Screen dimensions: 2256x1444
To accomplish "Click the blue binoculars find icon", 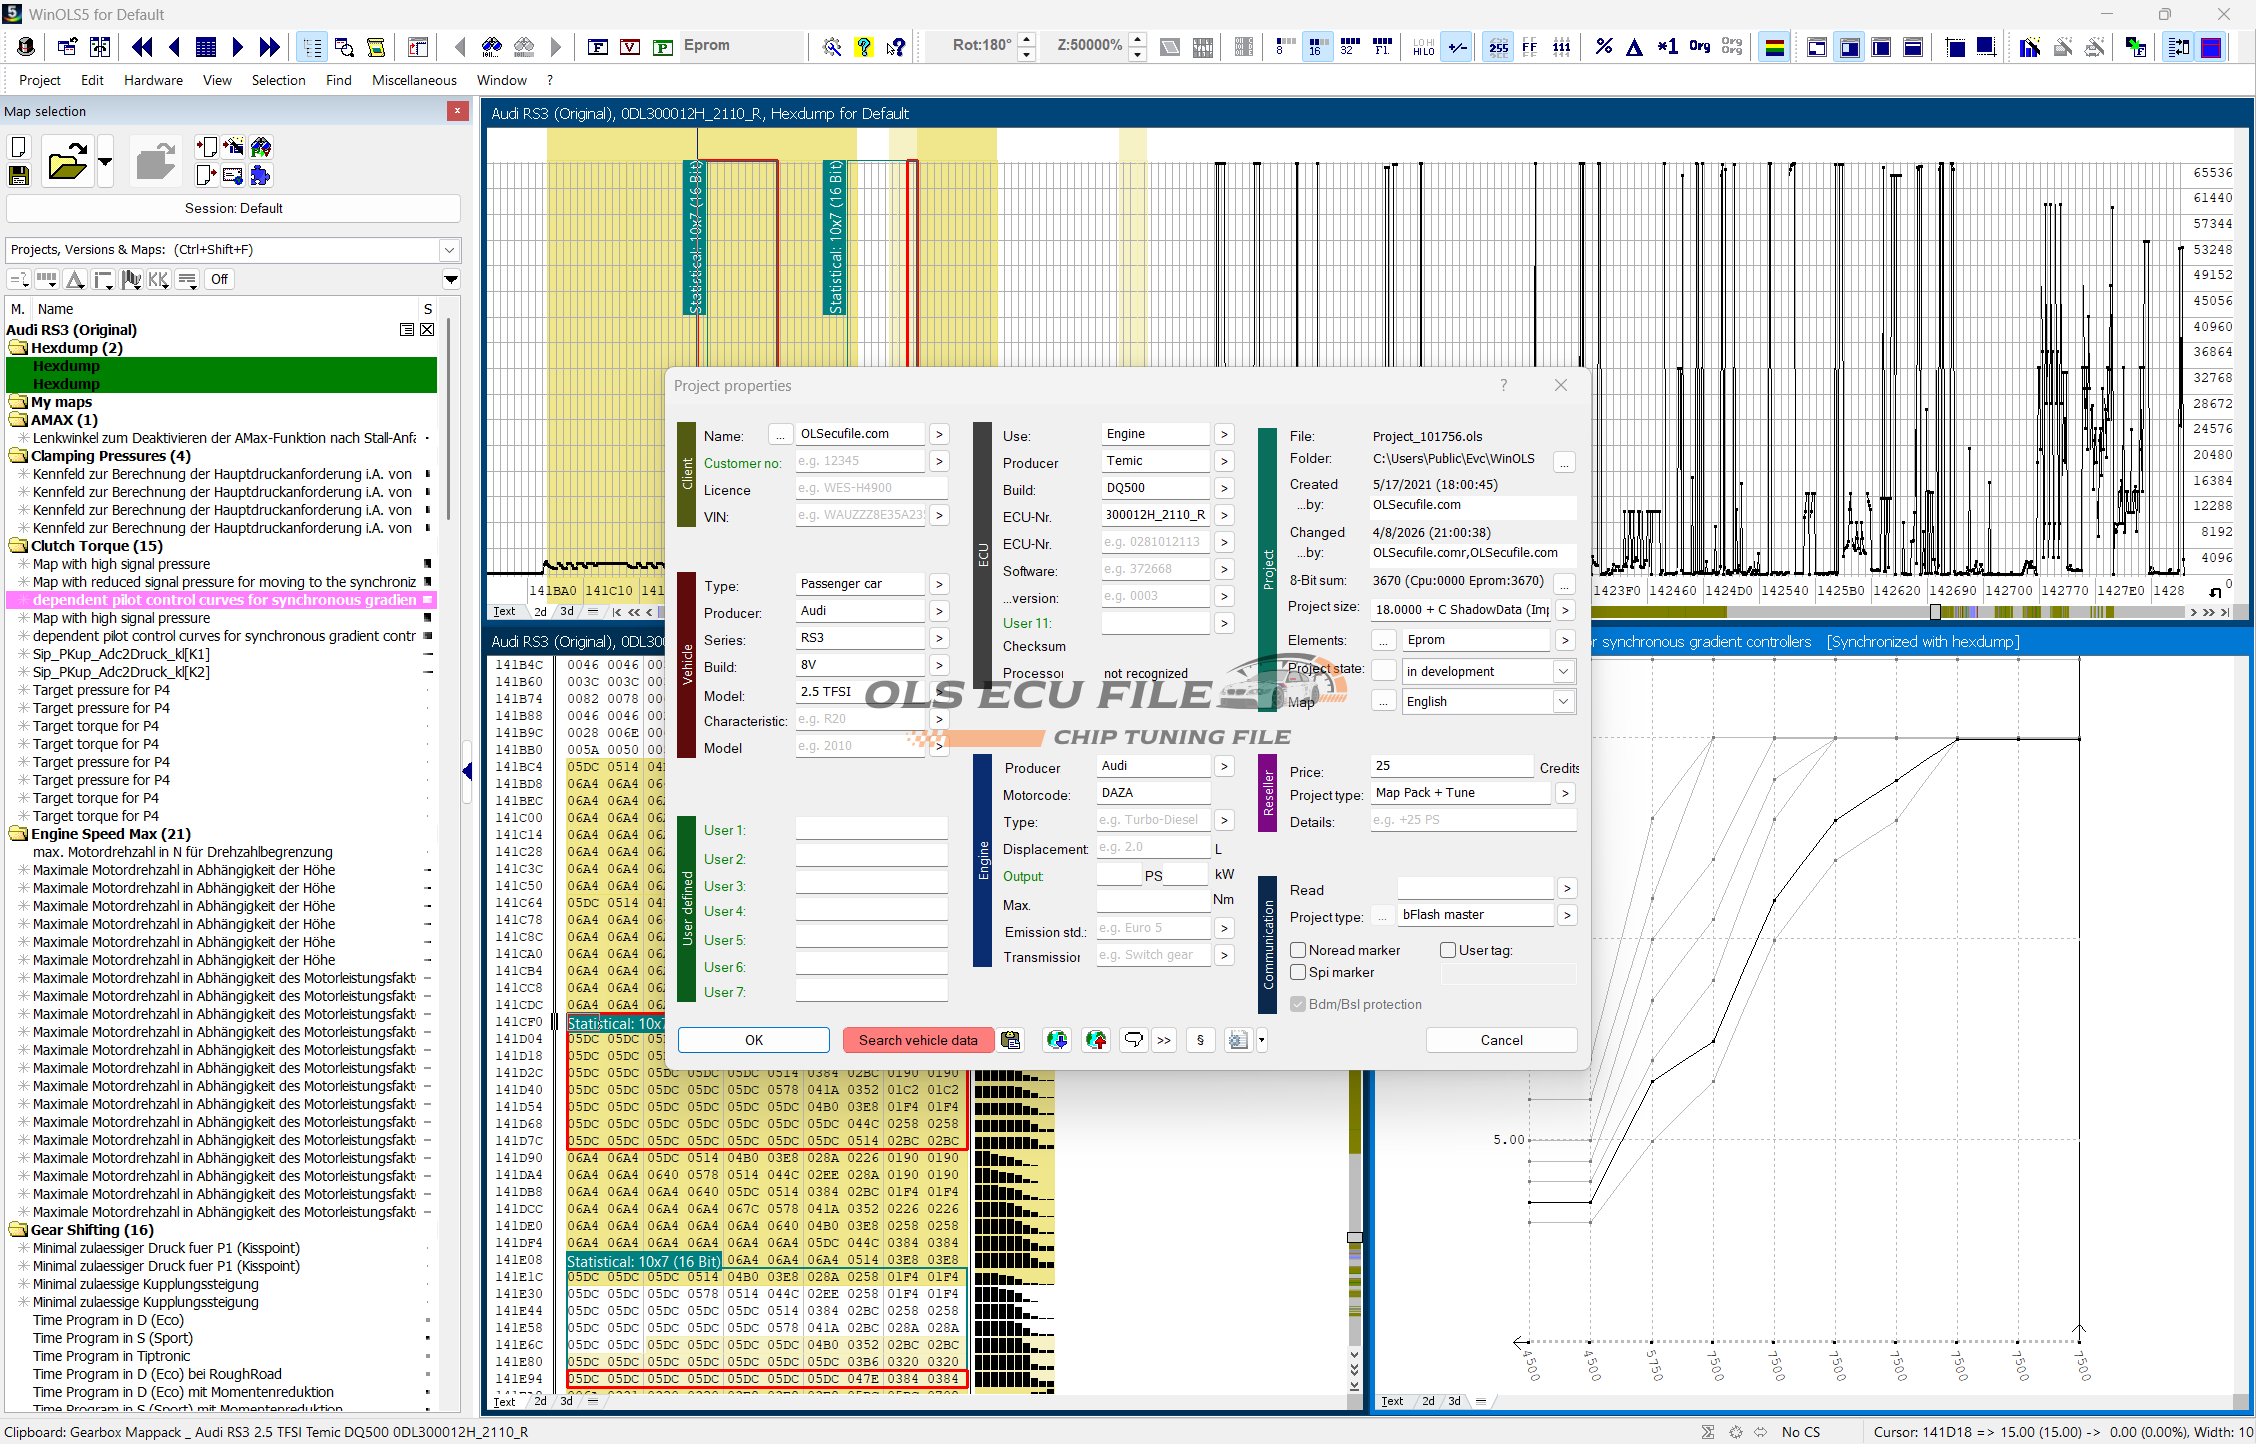I will click(491, 46).
